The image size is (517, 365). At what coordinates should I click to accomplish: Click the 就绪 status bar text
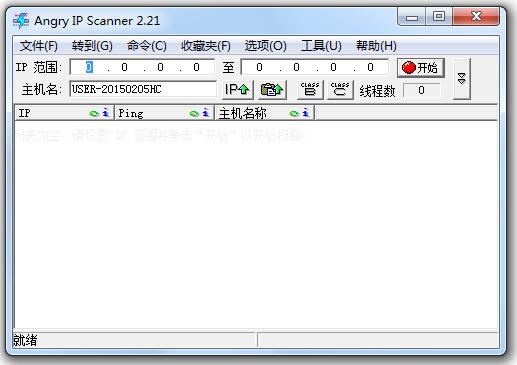(x=25, y=340)
